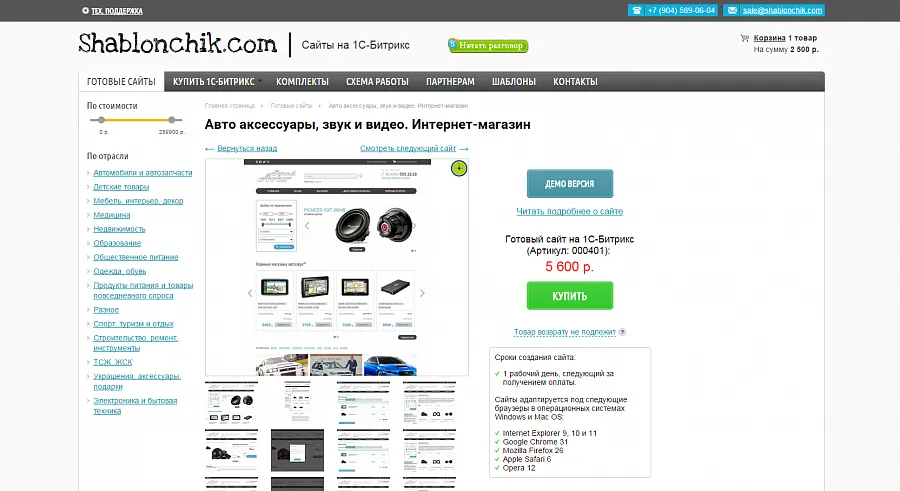
Task: Click Готовые сайты breadcrumb
Action: click(x=291, y=106)
